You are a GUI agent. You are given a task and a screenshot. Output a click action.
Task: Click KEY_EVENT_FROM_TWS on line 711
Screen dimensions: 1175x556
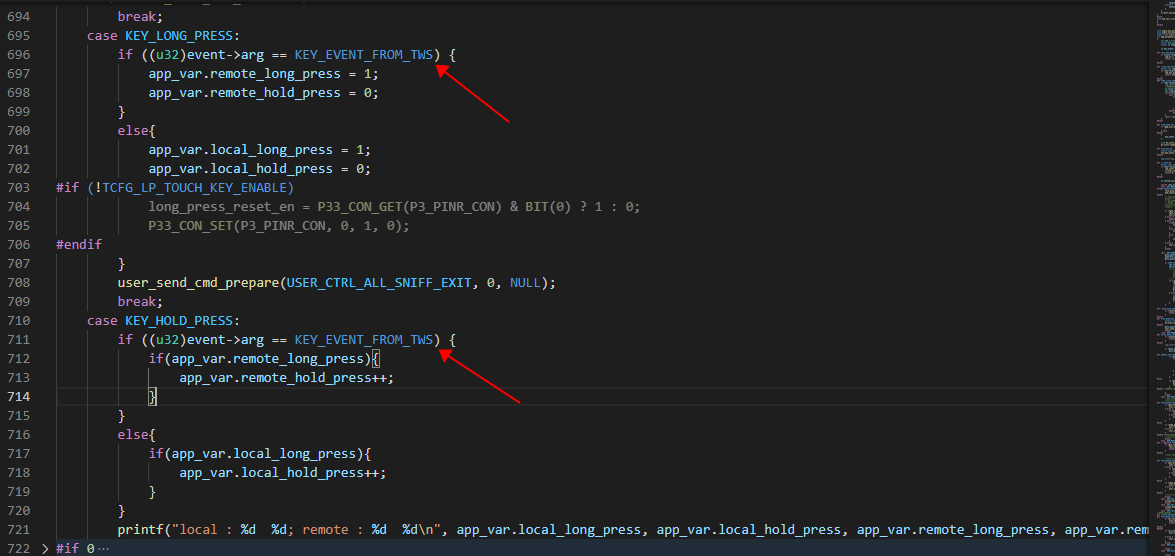pos(363,339)
